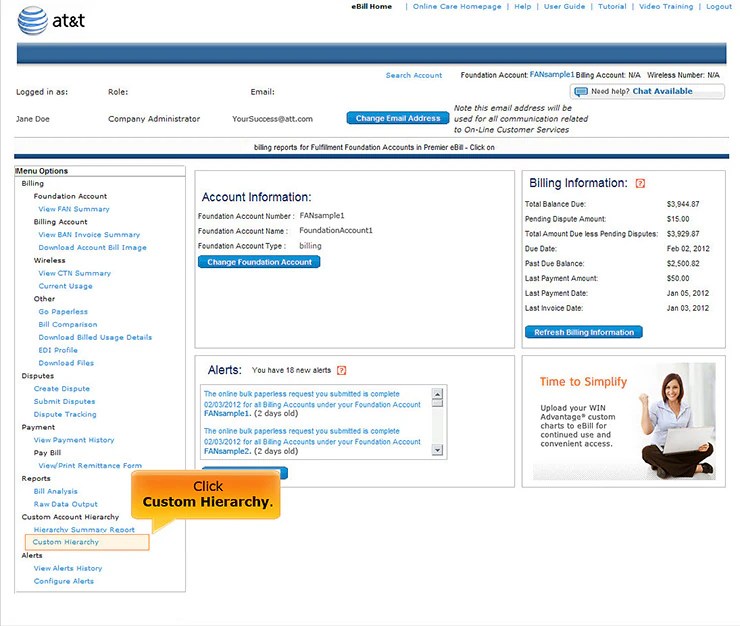Open View/Print Remittance Form
Image resolution: width=740 pixels, height=626 pixels.
(x=90, y=465)
